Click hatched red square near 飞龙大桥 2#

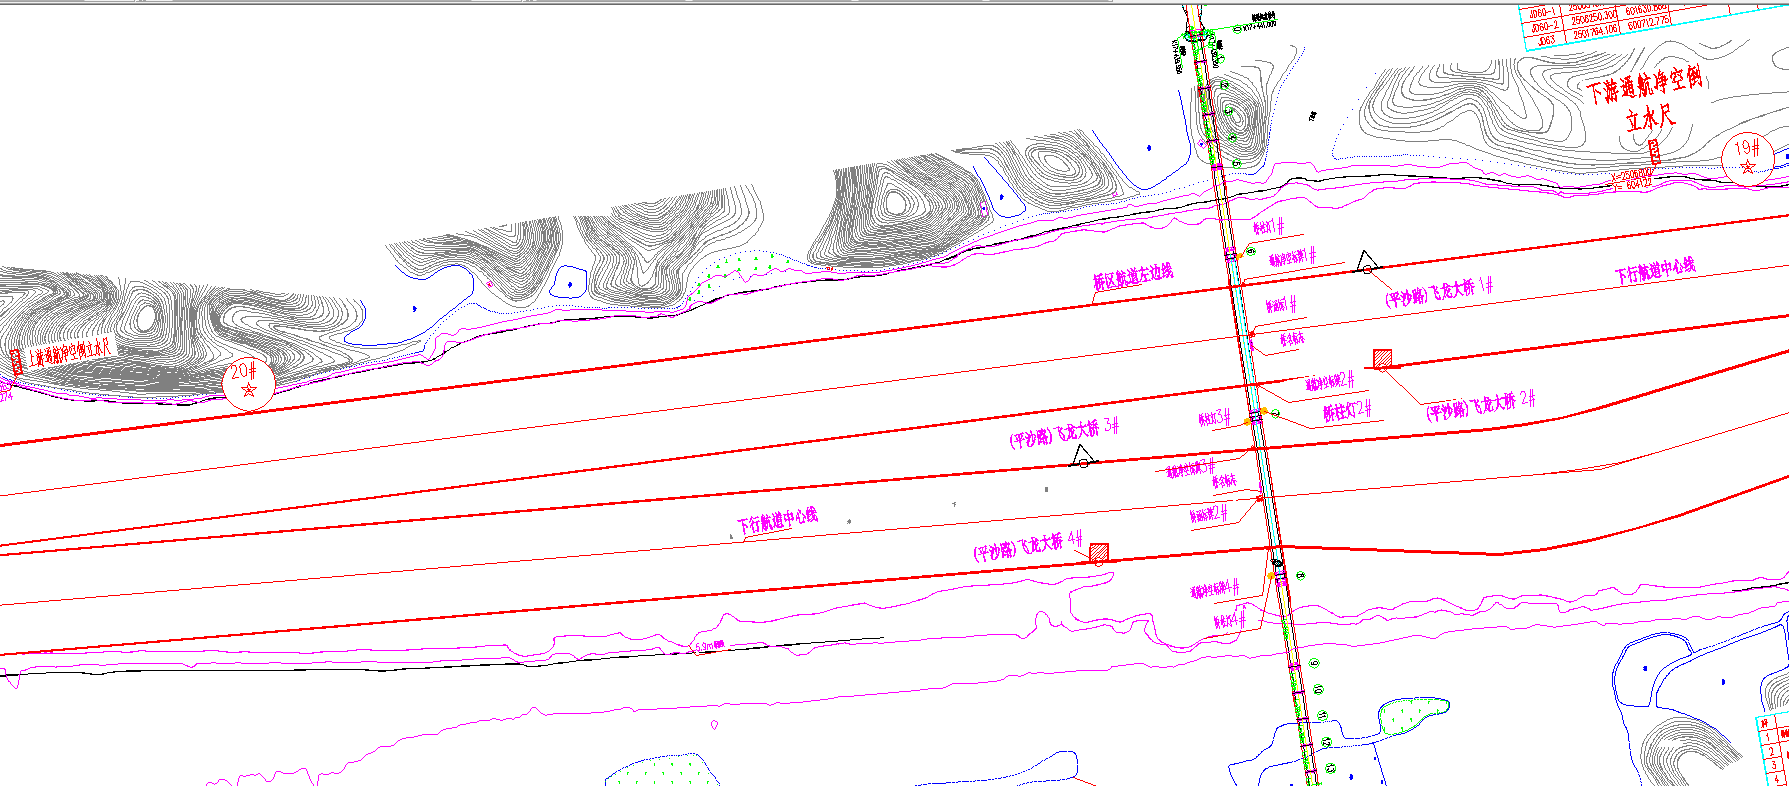pos(1382,358)
